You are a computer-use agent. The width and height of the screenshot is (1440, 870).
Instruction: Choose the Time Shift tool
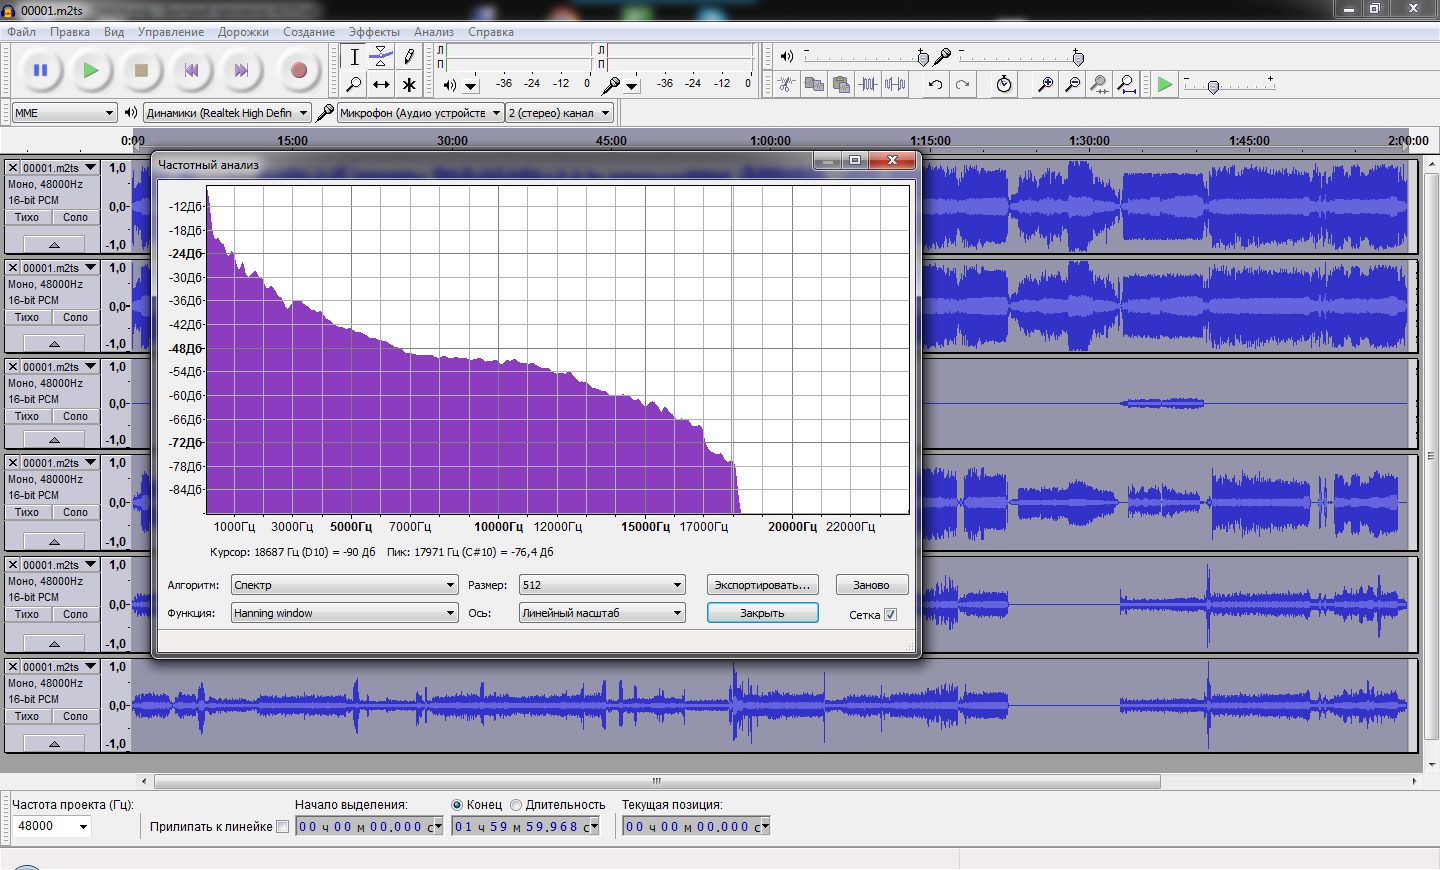coord(381,85)
